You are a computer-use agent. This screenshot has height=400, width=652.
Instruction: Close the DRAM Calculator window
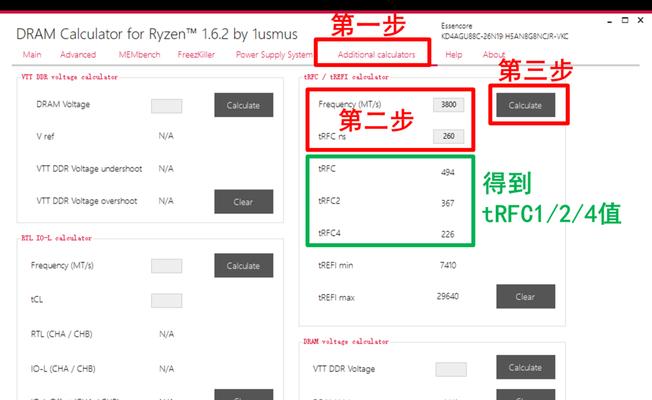(640, 20)
